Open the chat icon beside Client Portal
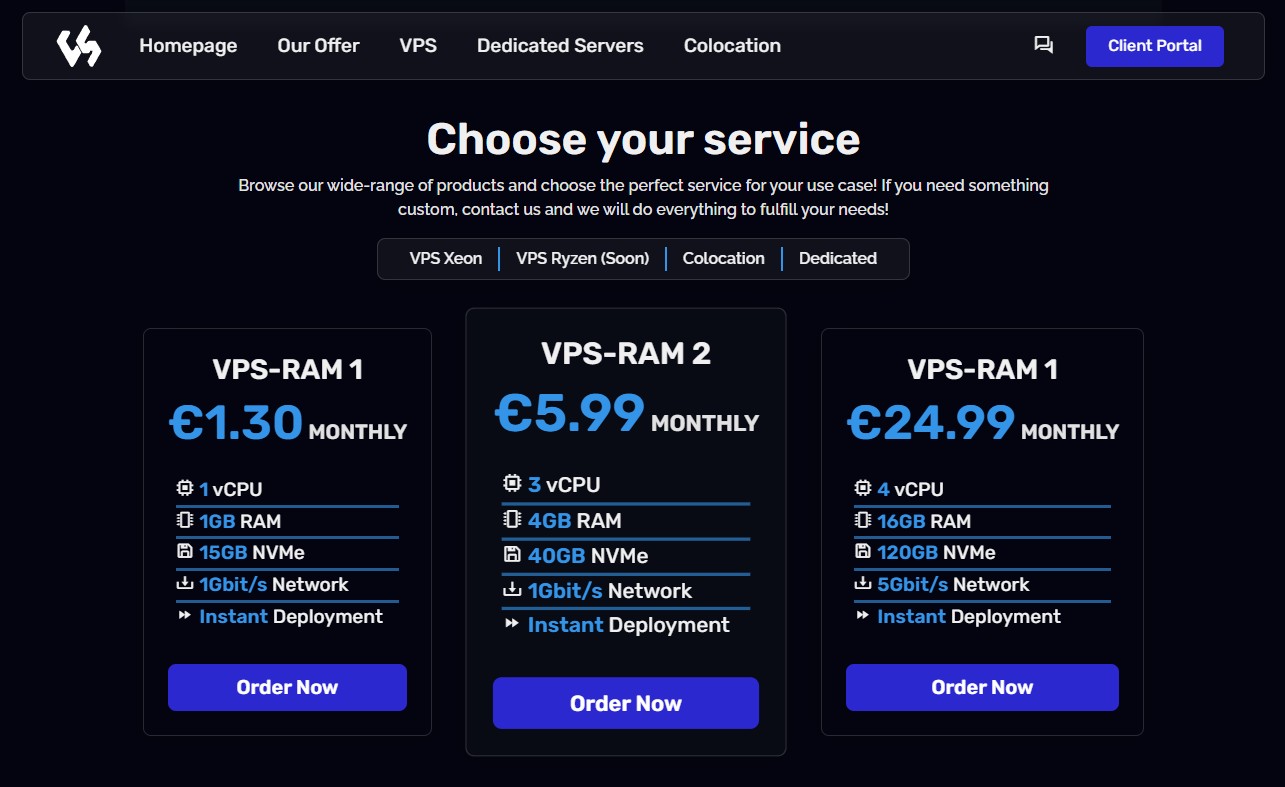The width and height of the screenshot is (1285, 787). click(x=1043, y=45)
